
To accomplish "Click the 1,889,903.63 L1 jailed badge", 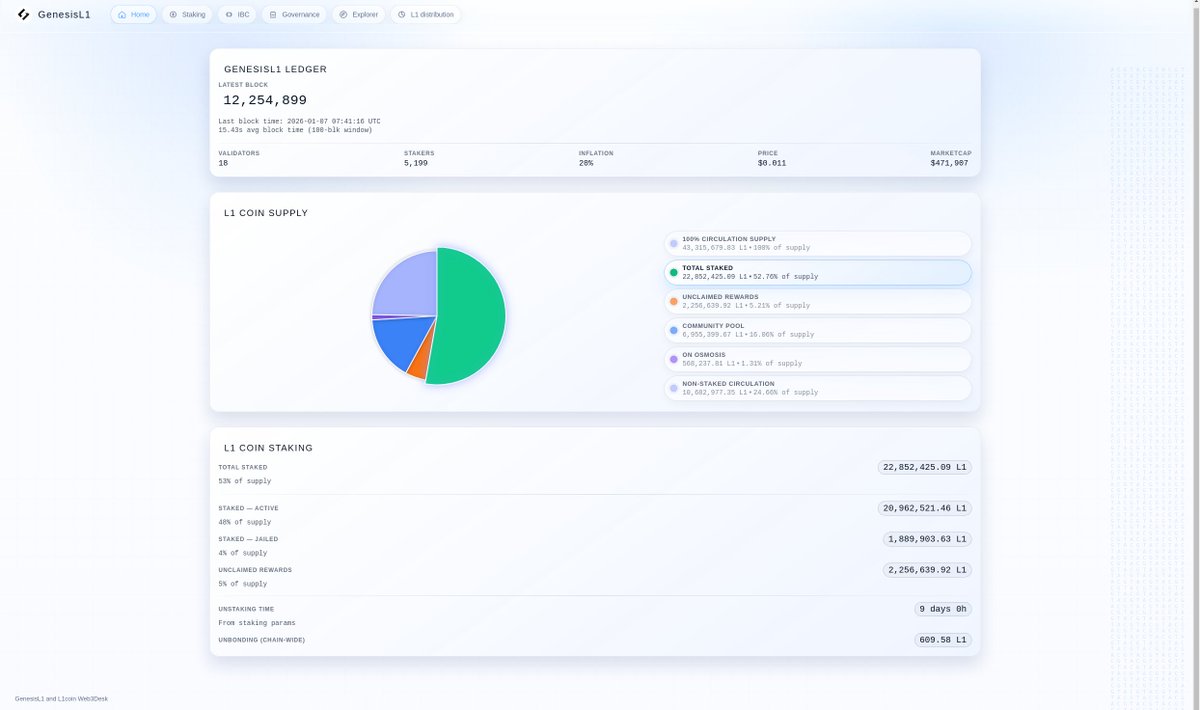I will tap(928, 539).
